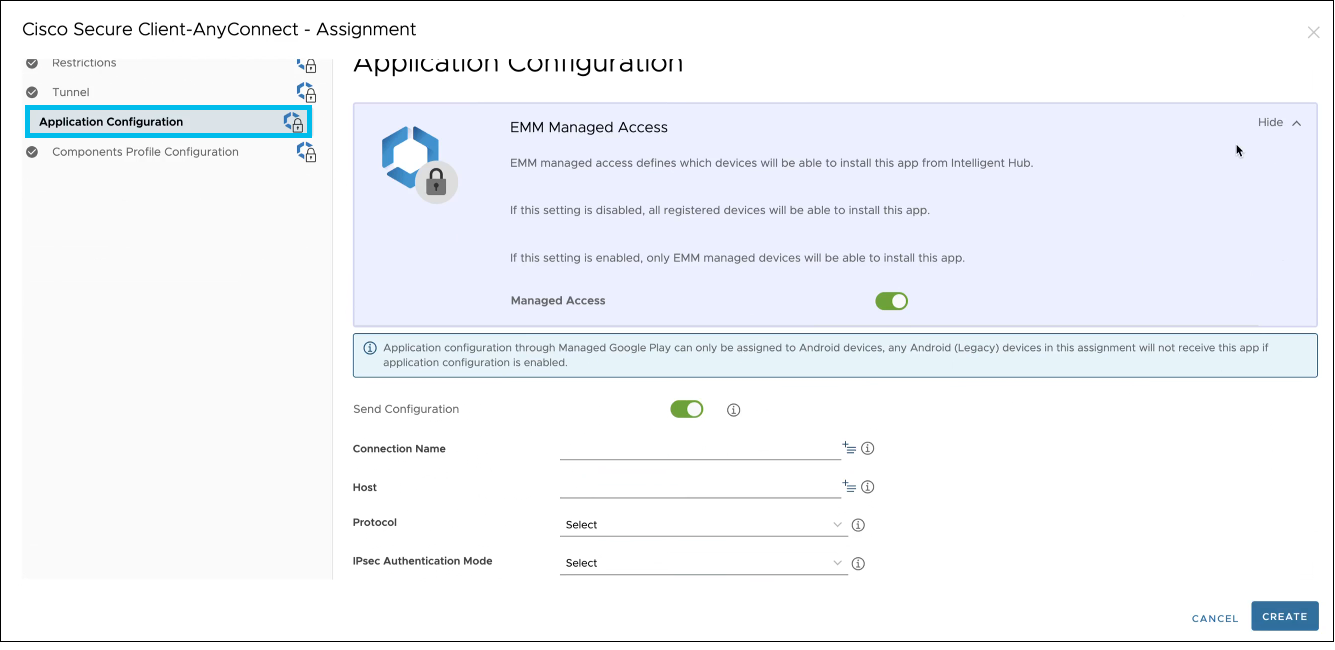
Task: Click the IPsec Authentication Mode label
Action: click(x=423, y=561)
